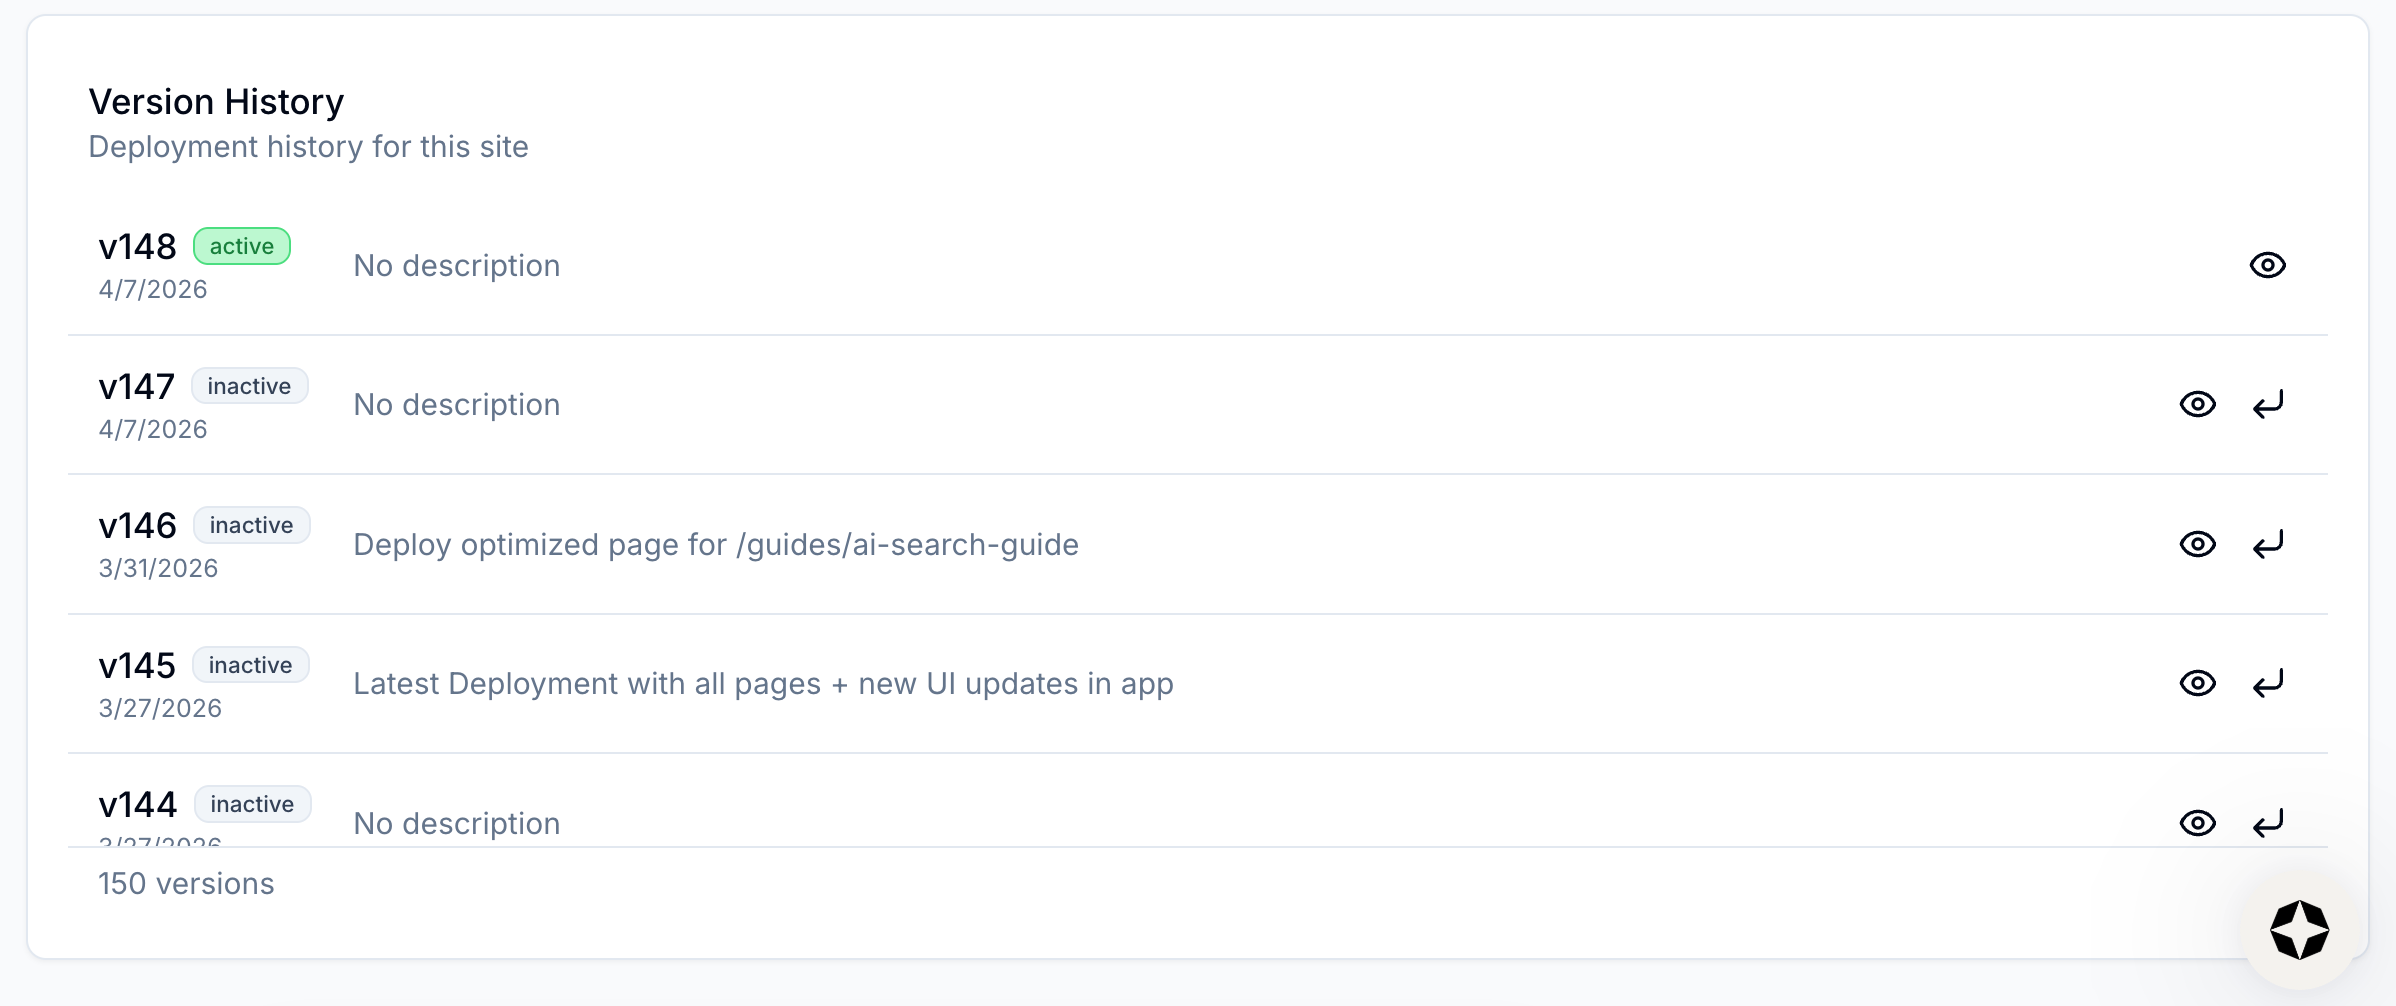Preview version v144 deployment

point(2198,822)
